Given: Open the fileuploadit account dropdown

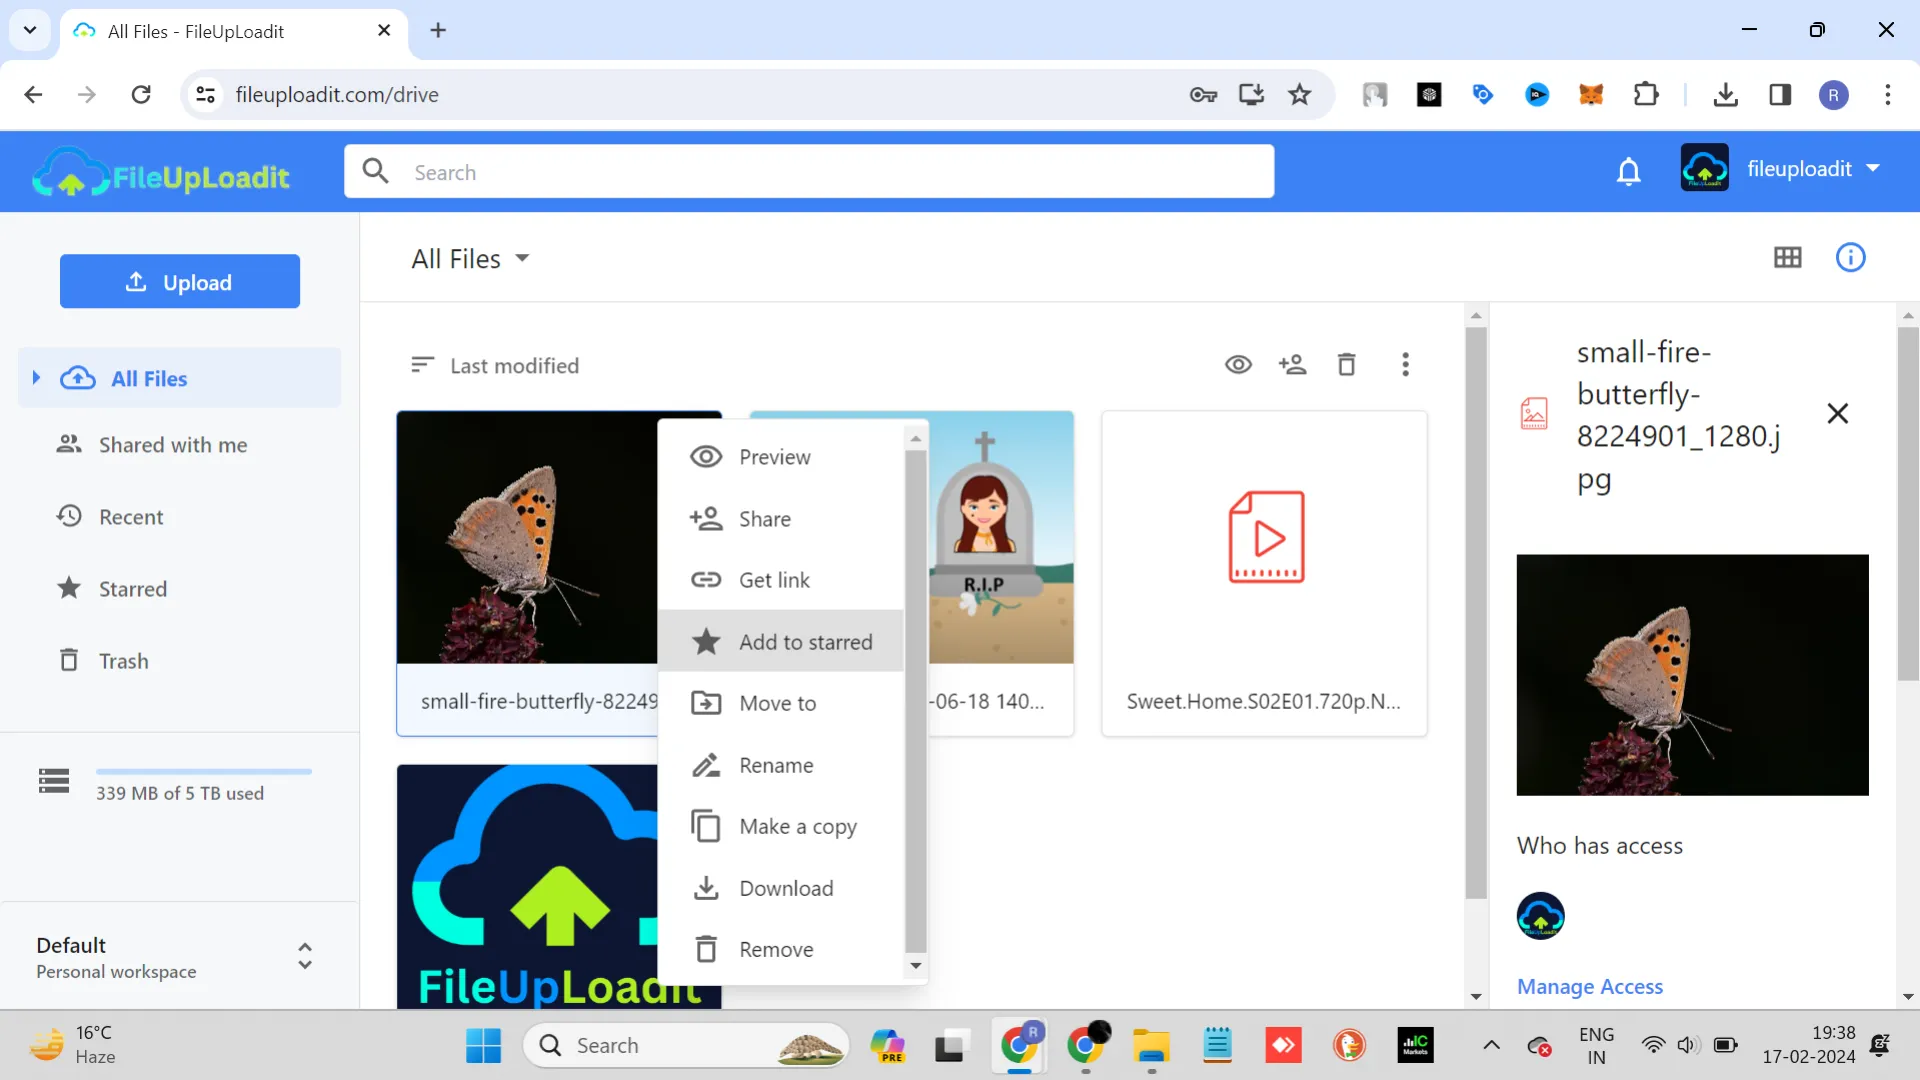Looking at the screenshot, I should coord(1782,169).
